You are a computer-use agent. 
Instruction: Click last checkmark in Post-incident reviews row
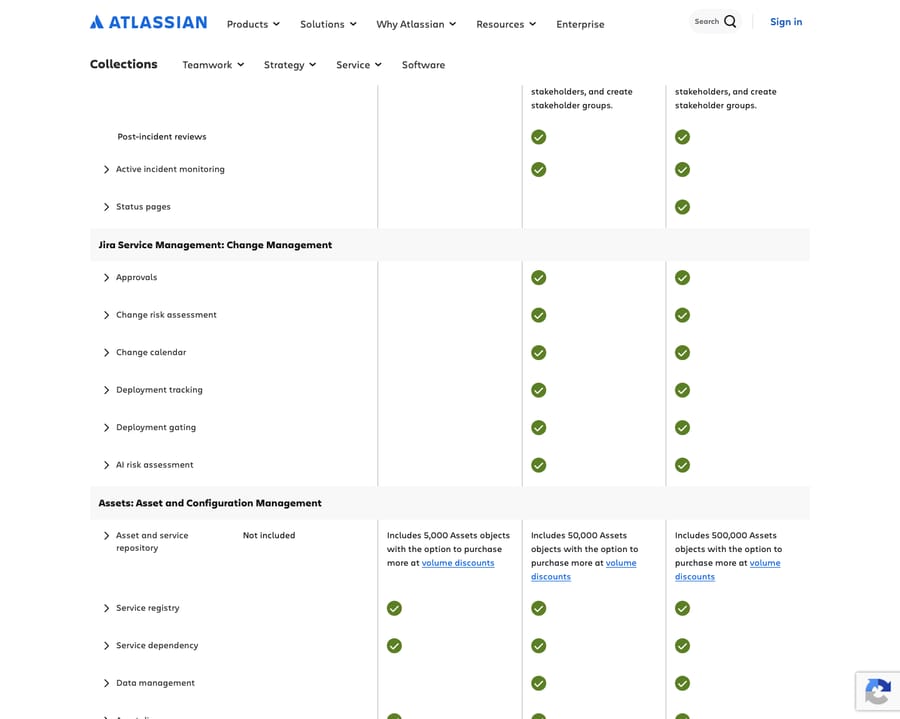682,137
